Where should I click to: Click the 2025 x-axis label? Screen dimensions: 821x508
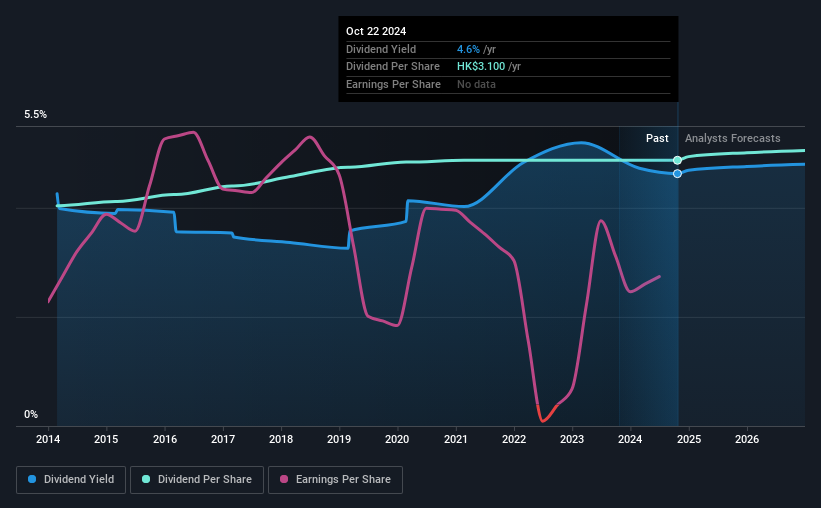click(689, 439)
